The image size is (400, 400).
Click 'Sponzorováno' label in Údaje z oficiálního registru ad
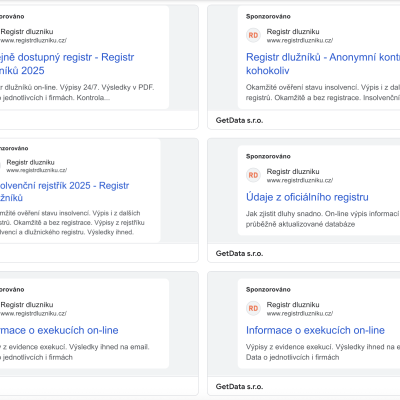pos(268,156)
